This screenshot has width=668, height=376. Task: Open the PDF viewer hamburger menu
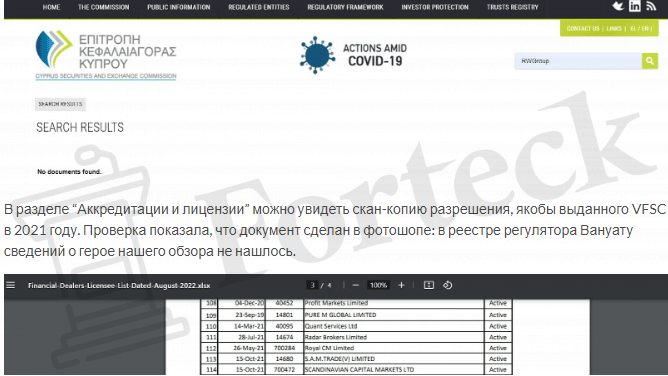[11, 285]
